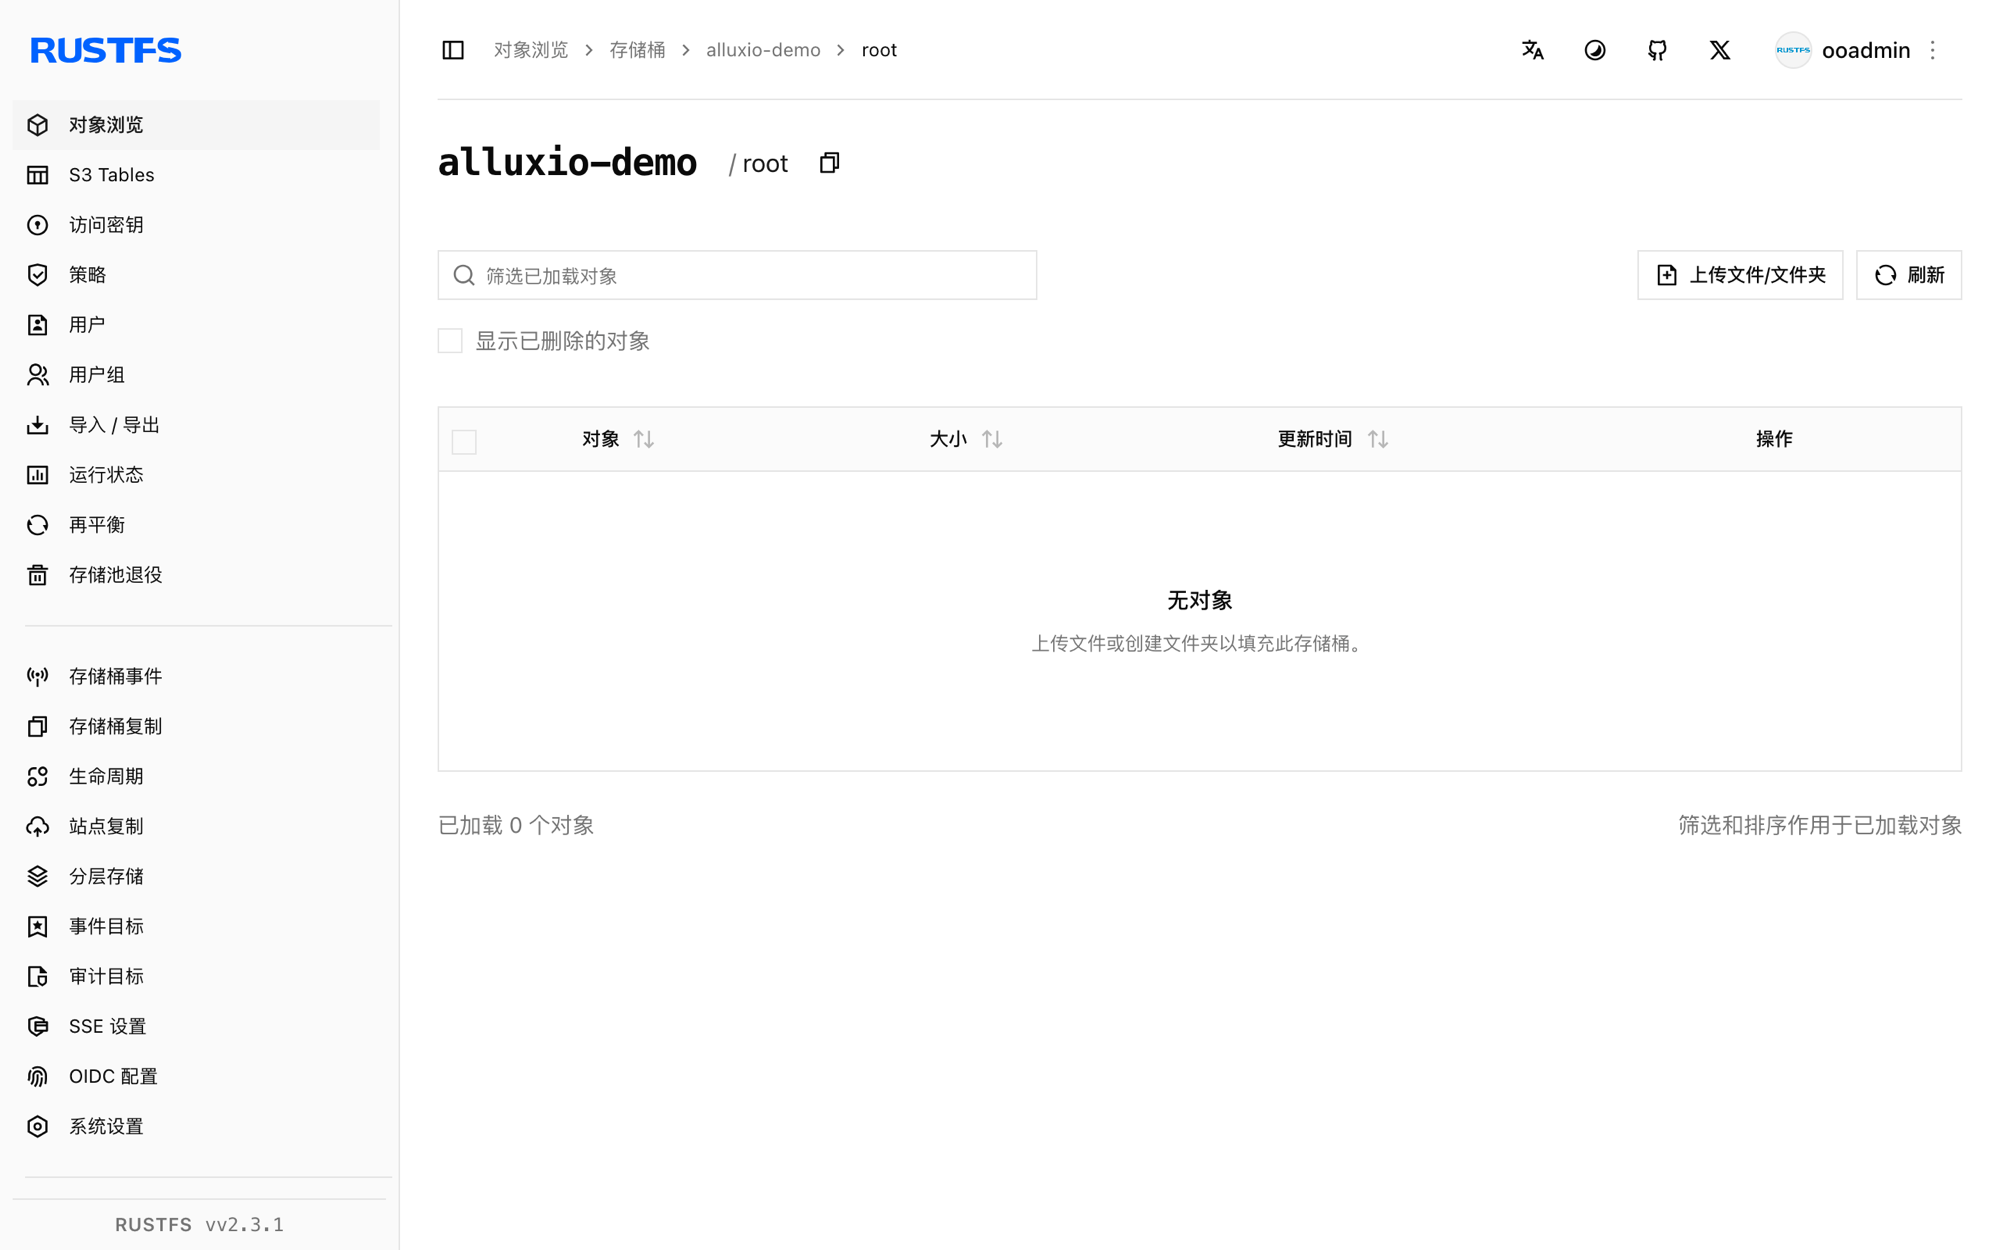Viewport: 2000px width, 1250px height.
Task: Open the GitHub link icon
Action: pos(1657,50)
